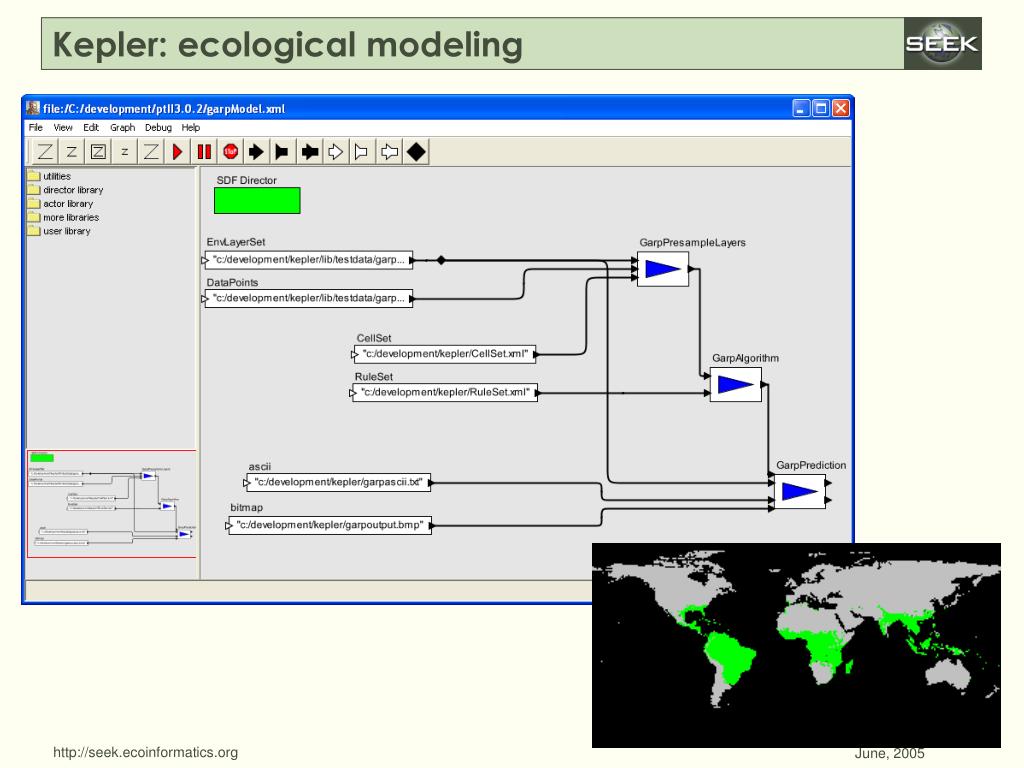This screenshot has width=1024, height=768.
Task: Minimize the garpModel.xml window
Action: [x=801, y=108]
